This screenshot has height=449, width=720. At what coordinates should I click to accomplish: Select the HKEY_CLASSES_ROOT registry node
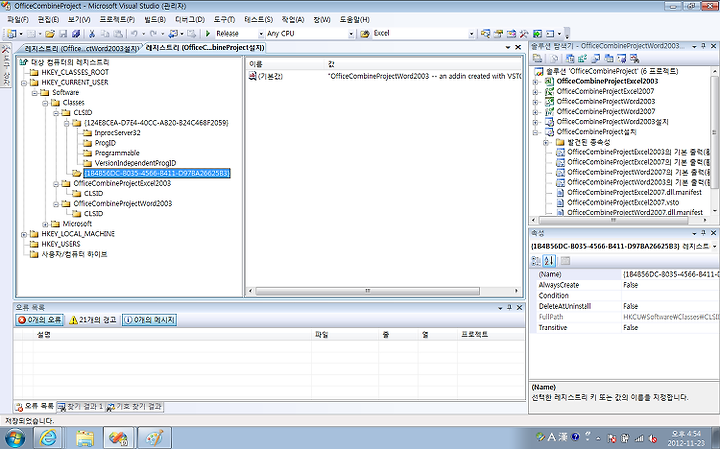[75, 72]
